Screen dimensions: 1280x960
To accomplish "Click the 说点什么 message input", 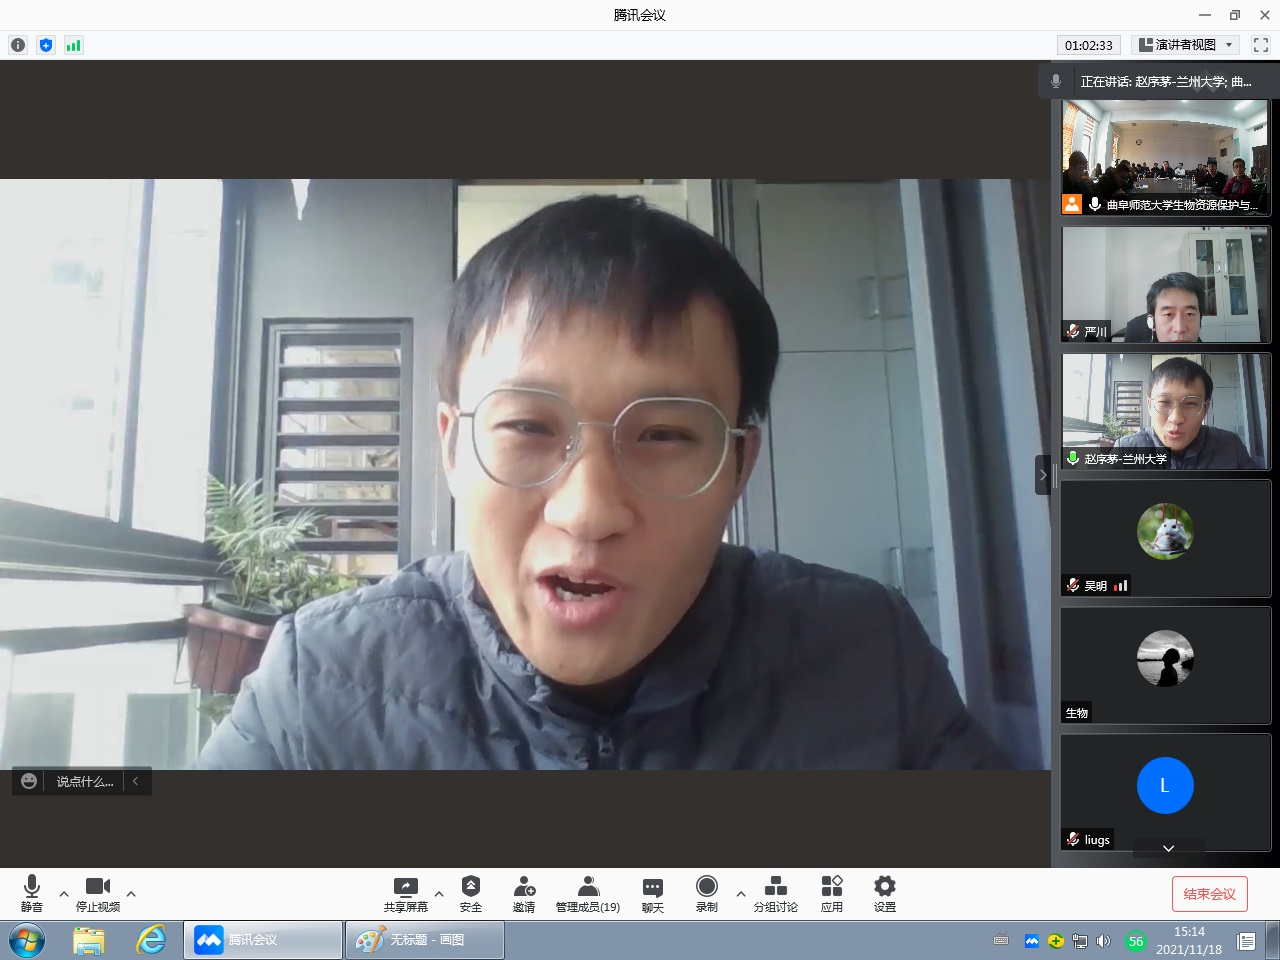I will [x=84, y=782].
